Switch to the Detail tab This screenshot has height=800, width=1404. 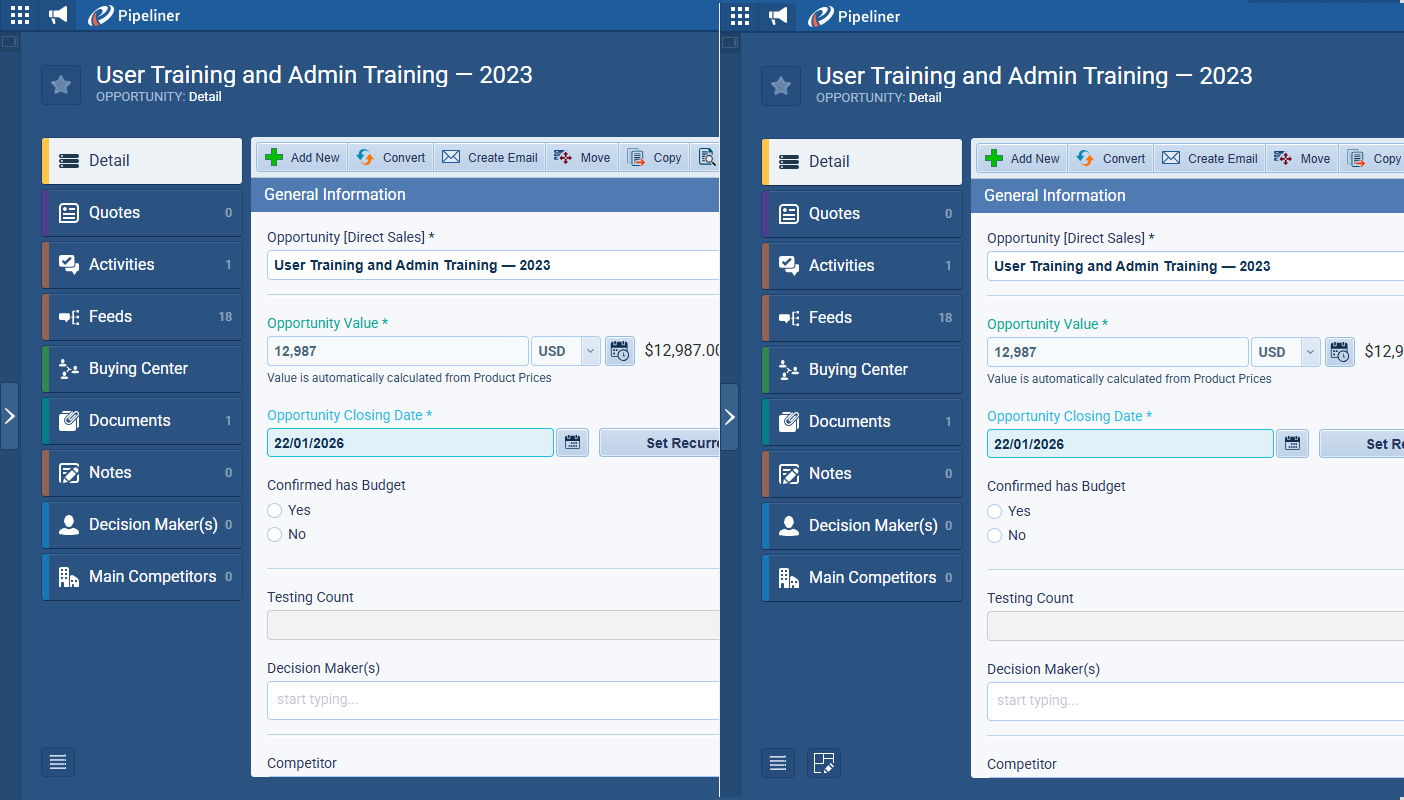(x=68, y=160)
